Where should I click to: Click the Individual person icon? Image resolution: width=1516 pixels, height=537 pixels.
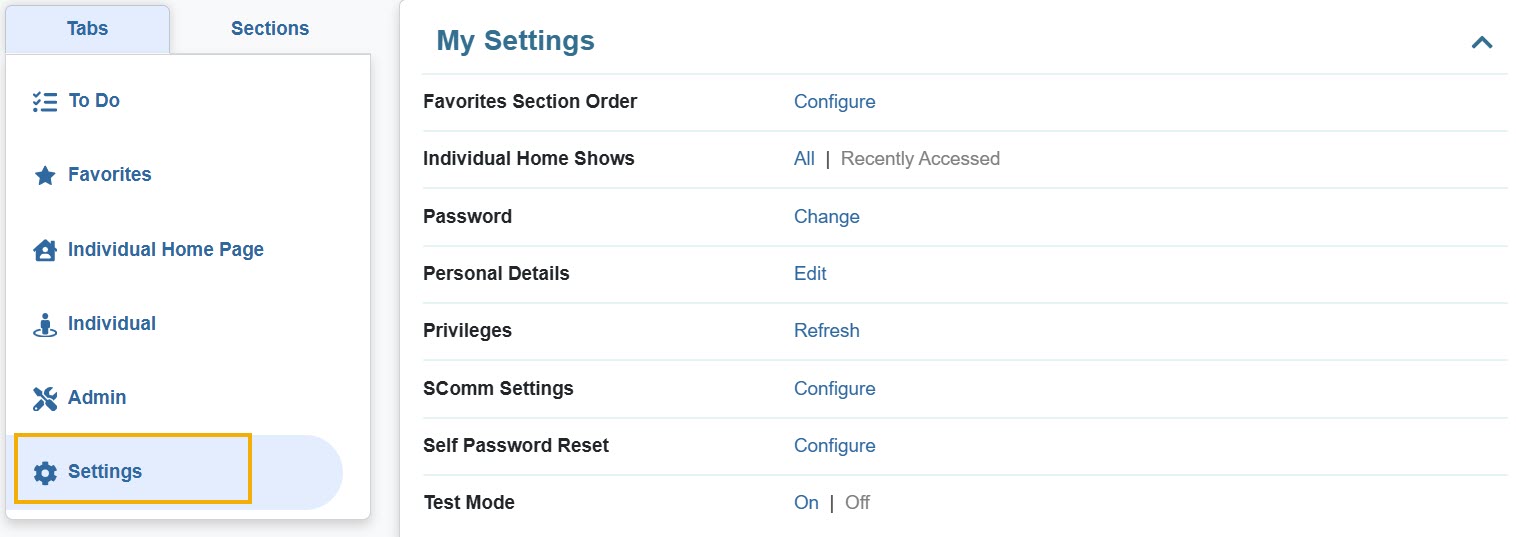(45, 324)
